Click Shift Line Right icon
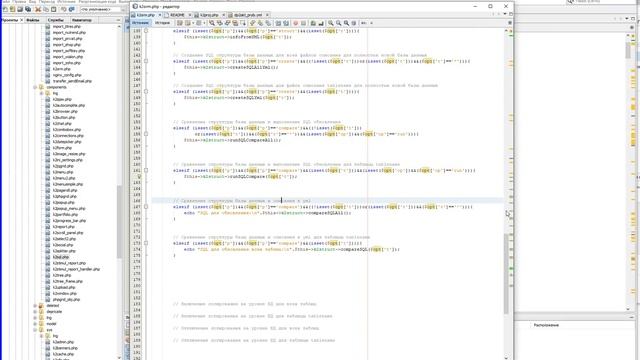 [x=286, y=23]
